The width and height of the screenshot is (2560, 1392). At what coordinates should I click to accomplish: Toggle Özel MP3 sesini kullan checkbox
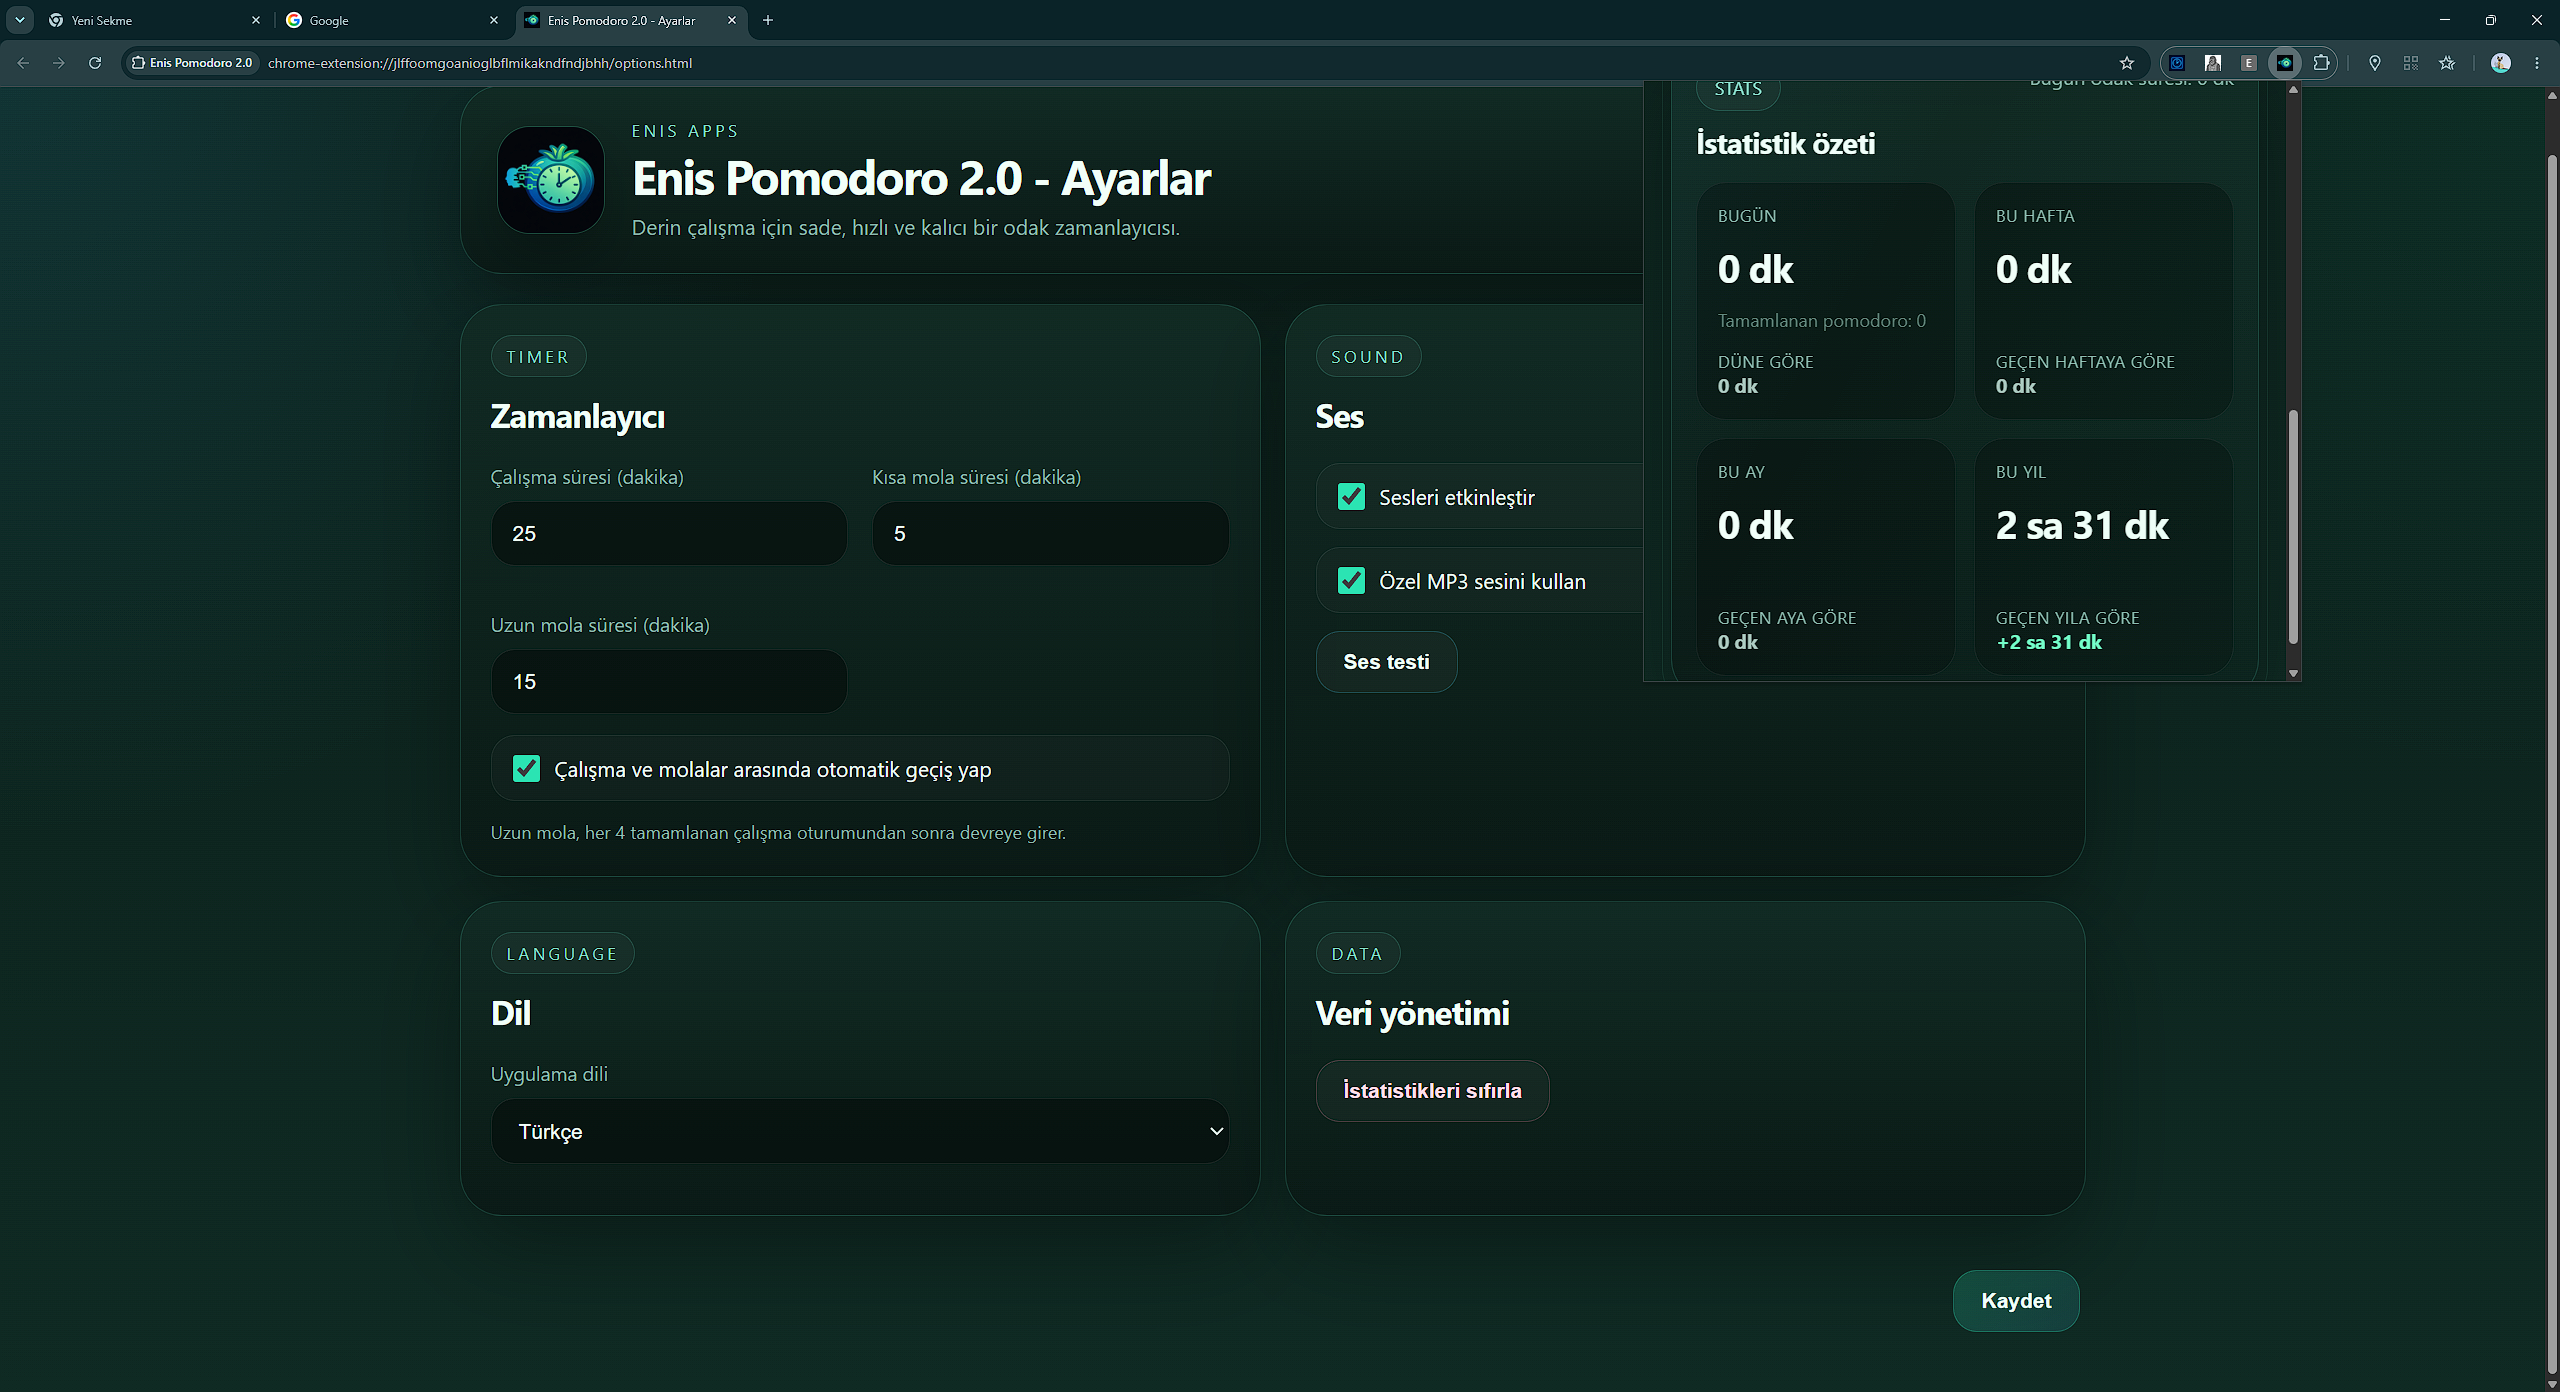tap(1351, 581)
